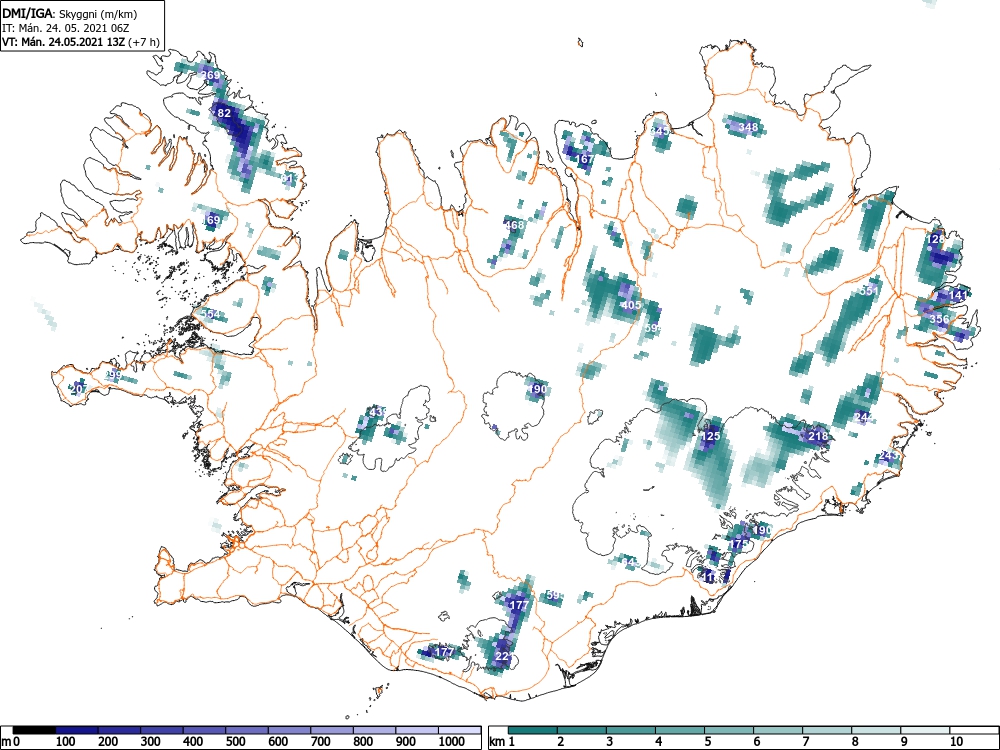Click the '700' tick on the meter legend
This screenshot has width=1000, height=750.
pyautogui.click(x=321, y=741)
